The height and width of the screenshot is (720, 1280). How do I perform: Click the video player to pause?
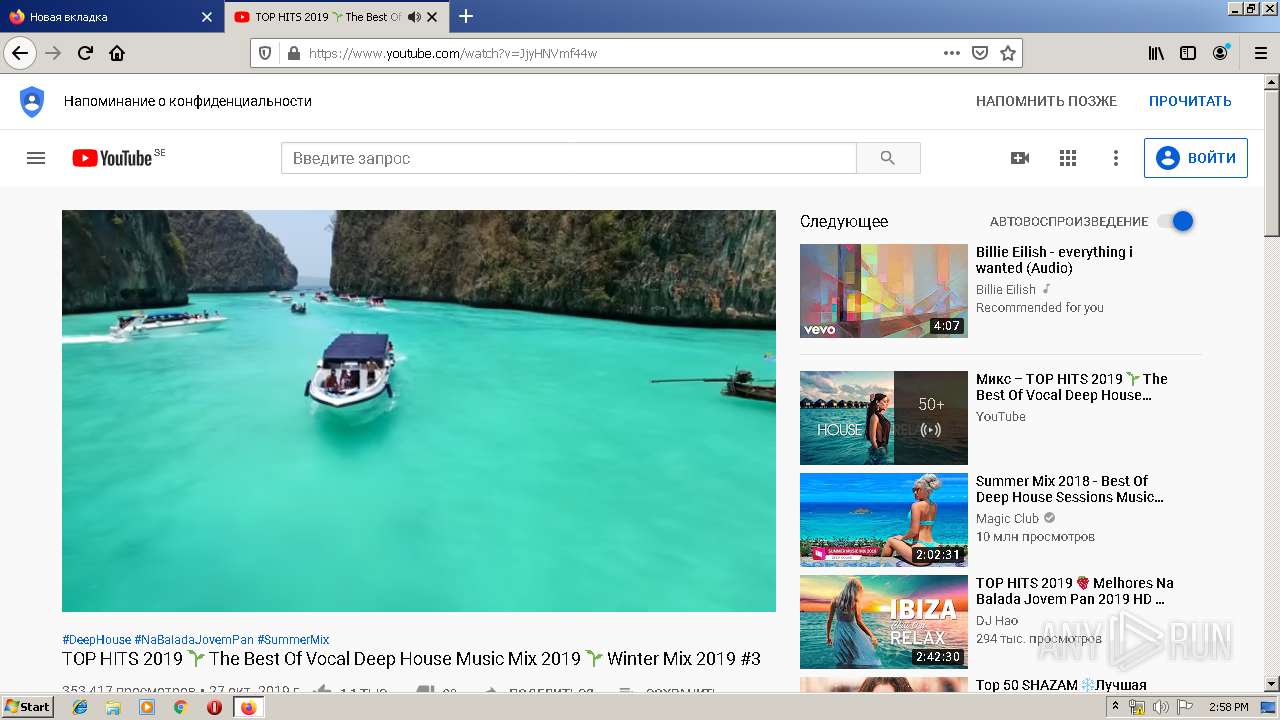(419, 411)
